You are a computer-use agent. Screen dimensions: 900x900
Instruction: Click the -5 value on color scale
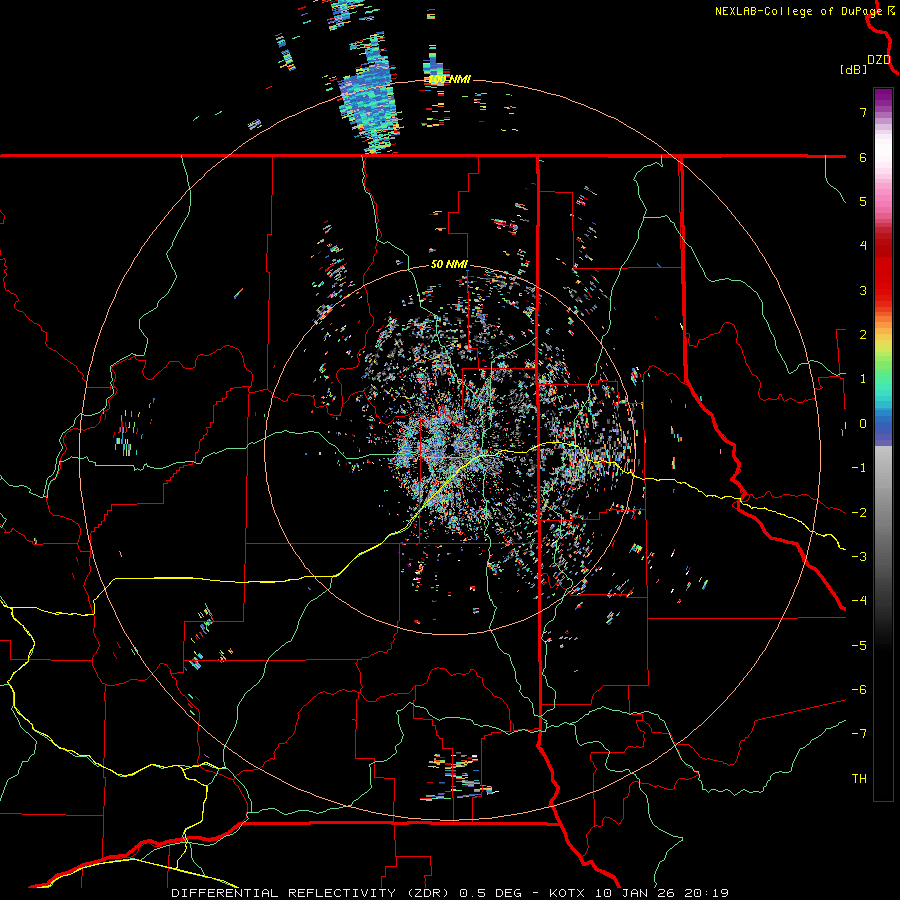click(859, 646)
